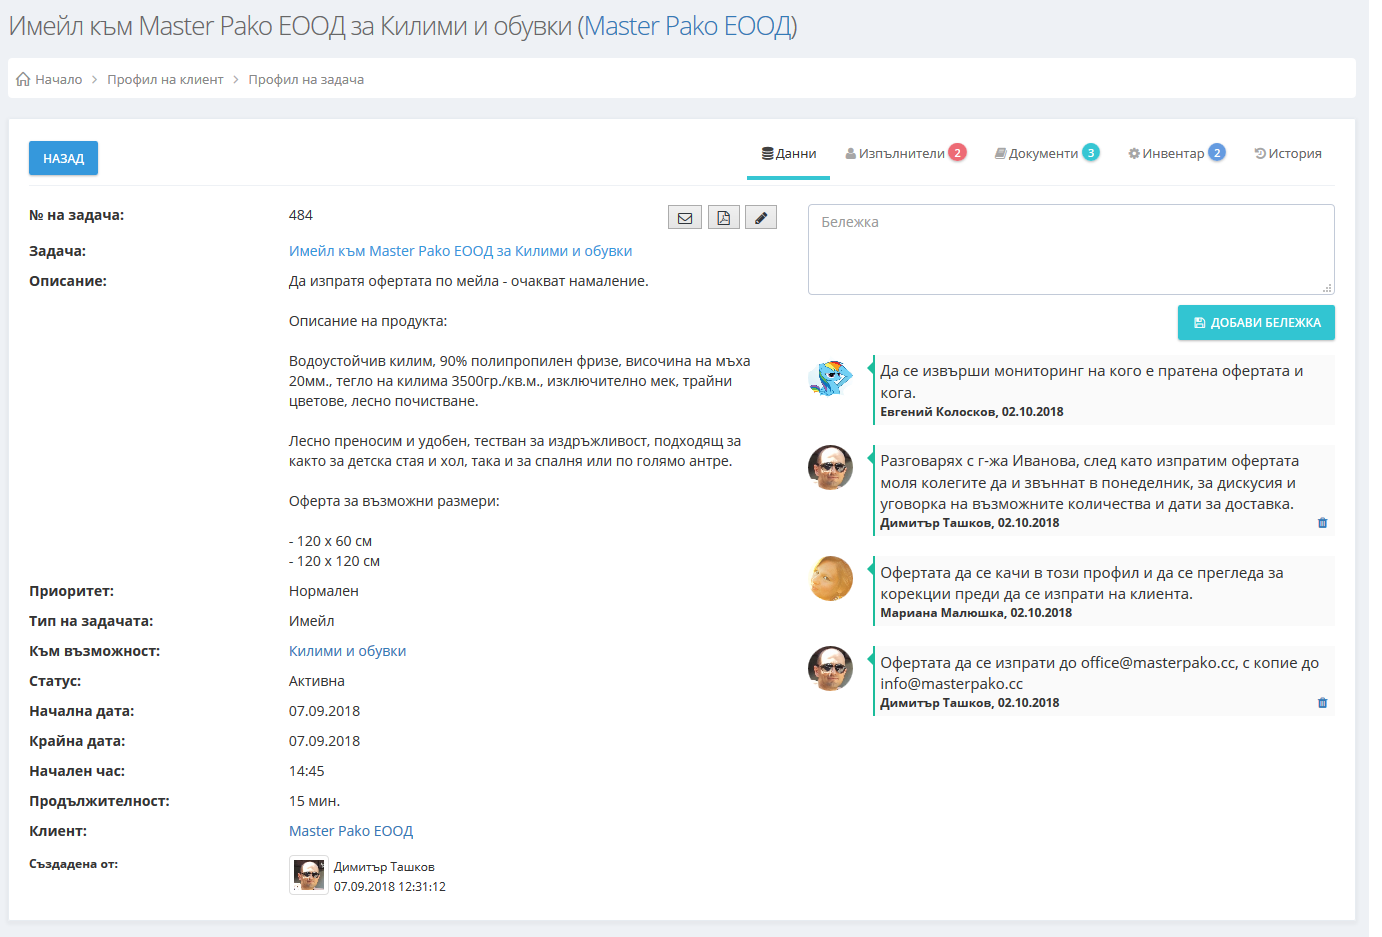Switch to the Данни tab
Viewport: 1382px width, 937px height.
pyautogui.click(x=788, y=154)
